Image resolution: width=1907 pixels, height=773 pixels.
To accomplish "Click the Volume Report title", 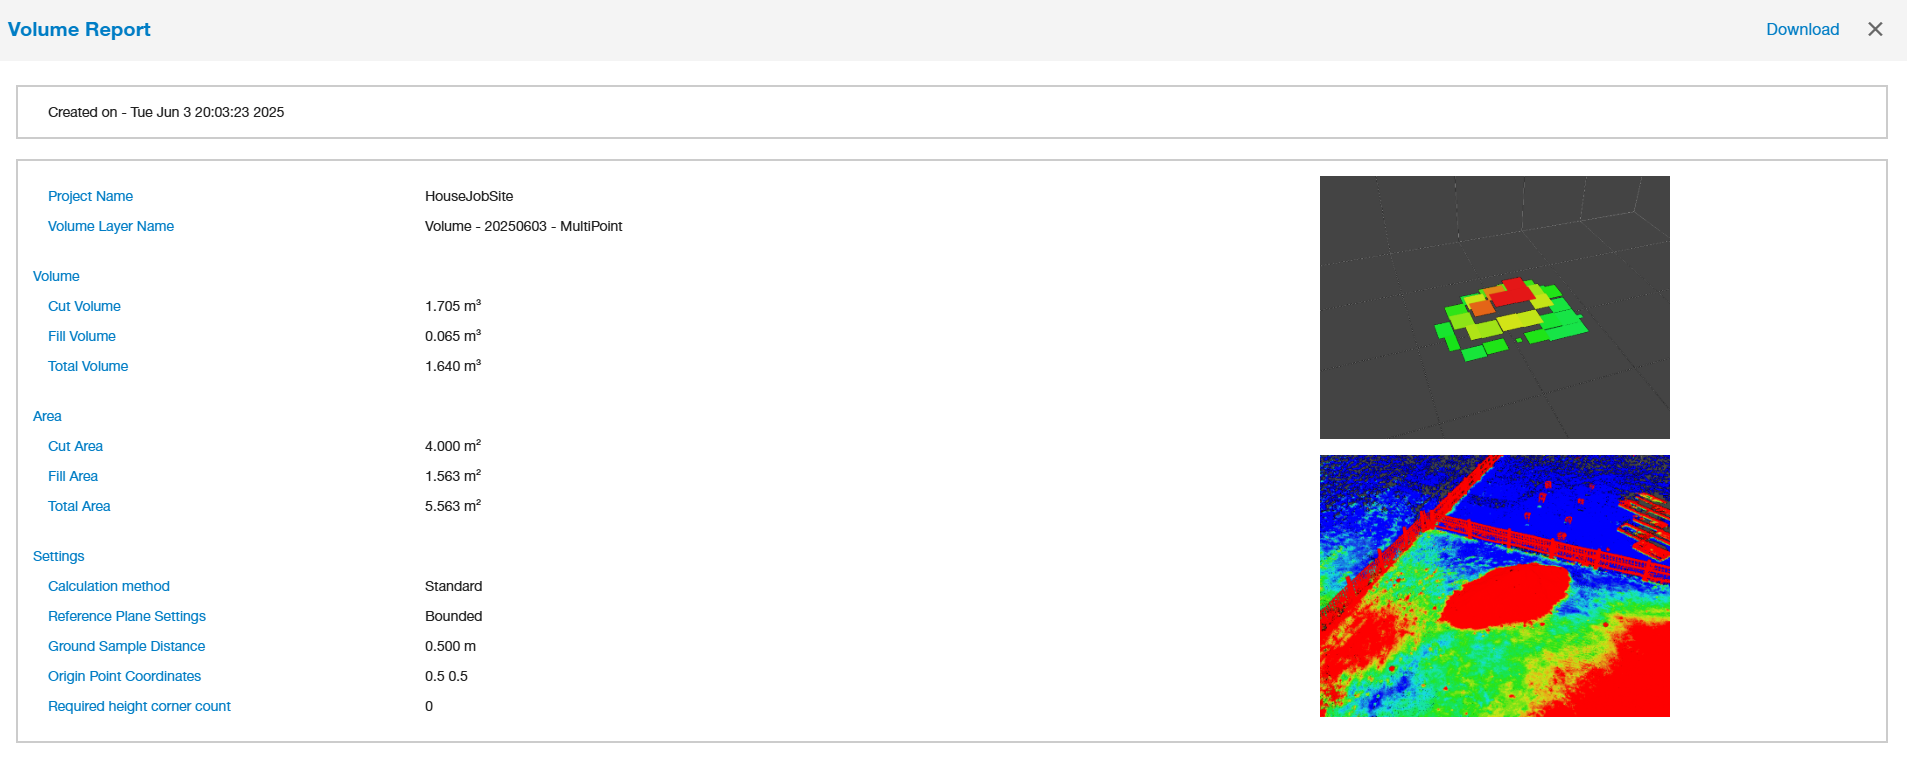I will click(x=79, y=29).
